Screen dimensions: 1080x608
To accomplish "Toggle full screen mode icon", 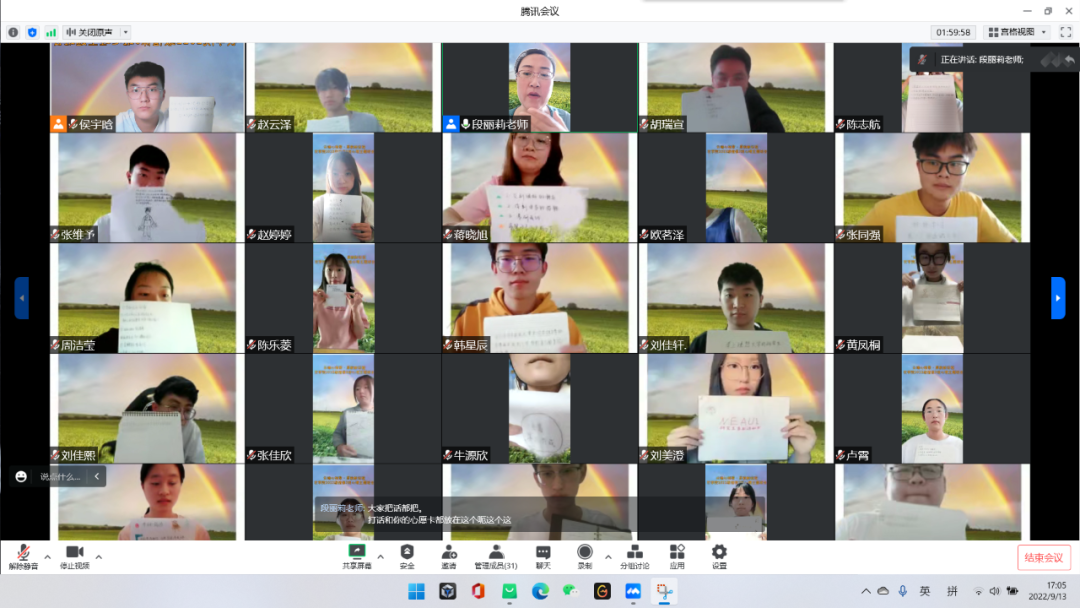I will coord(1065,32).
